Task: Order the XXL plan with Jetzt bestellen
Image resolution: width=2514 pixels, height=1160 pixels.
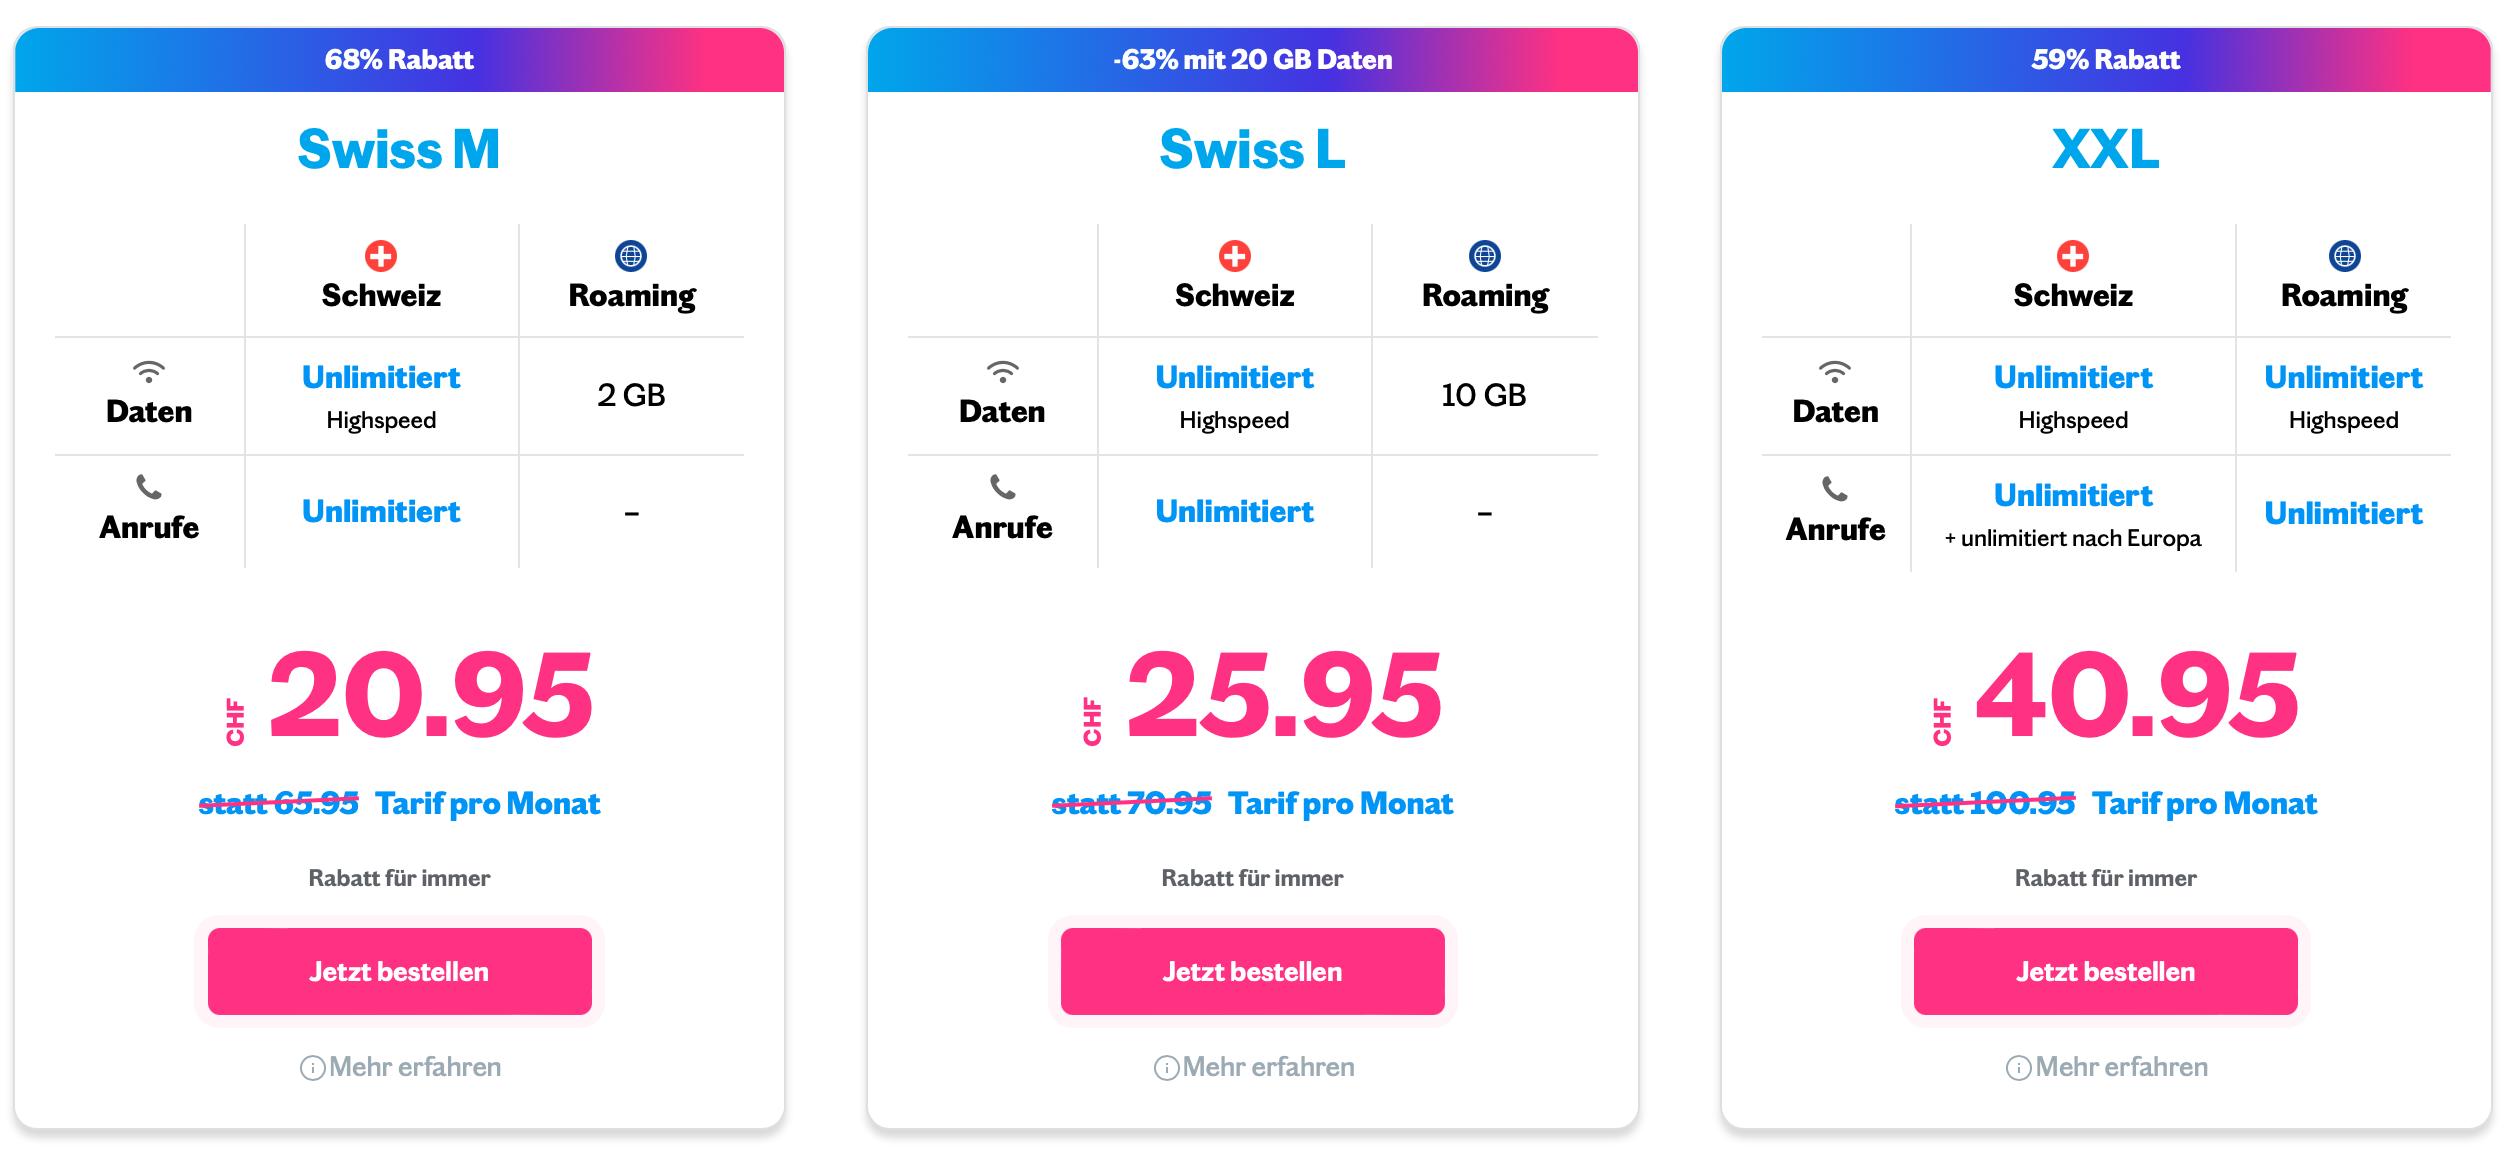Action: pyautogui.click(x=2105, y=971)
